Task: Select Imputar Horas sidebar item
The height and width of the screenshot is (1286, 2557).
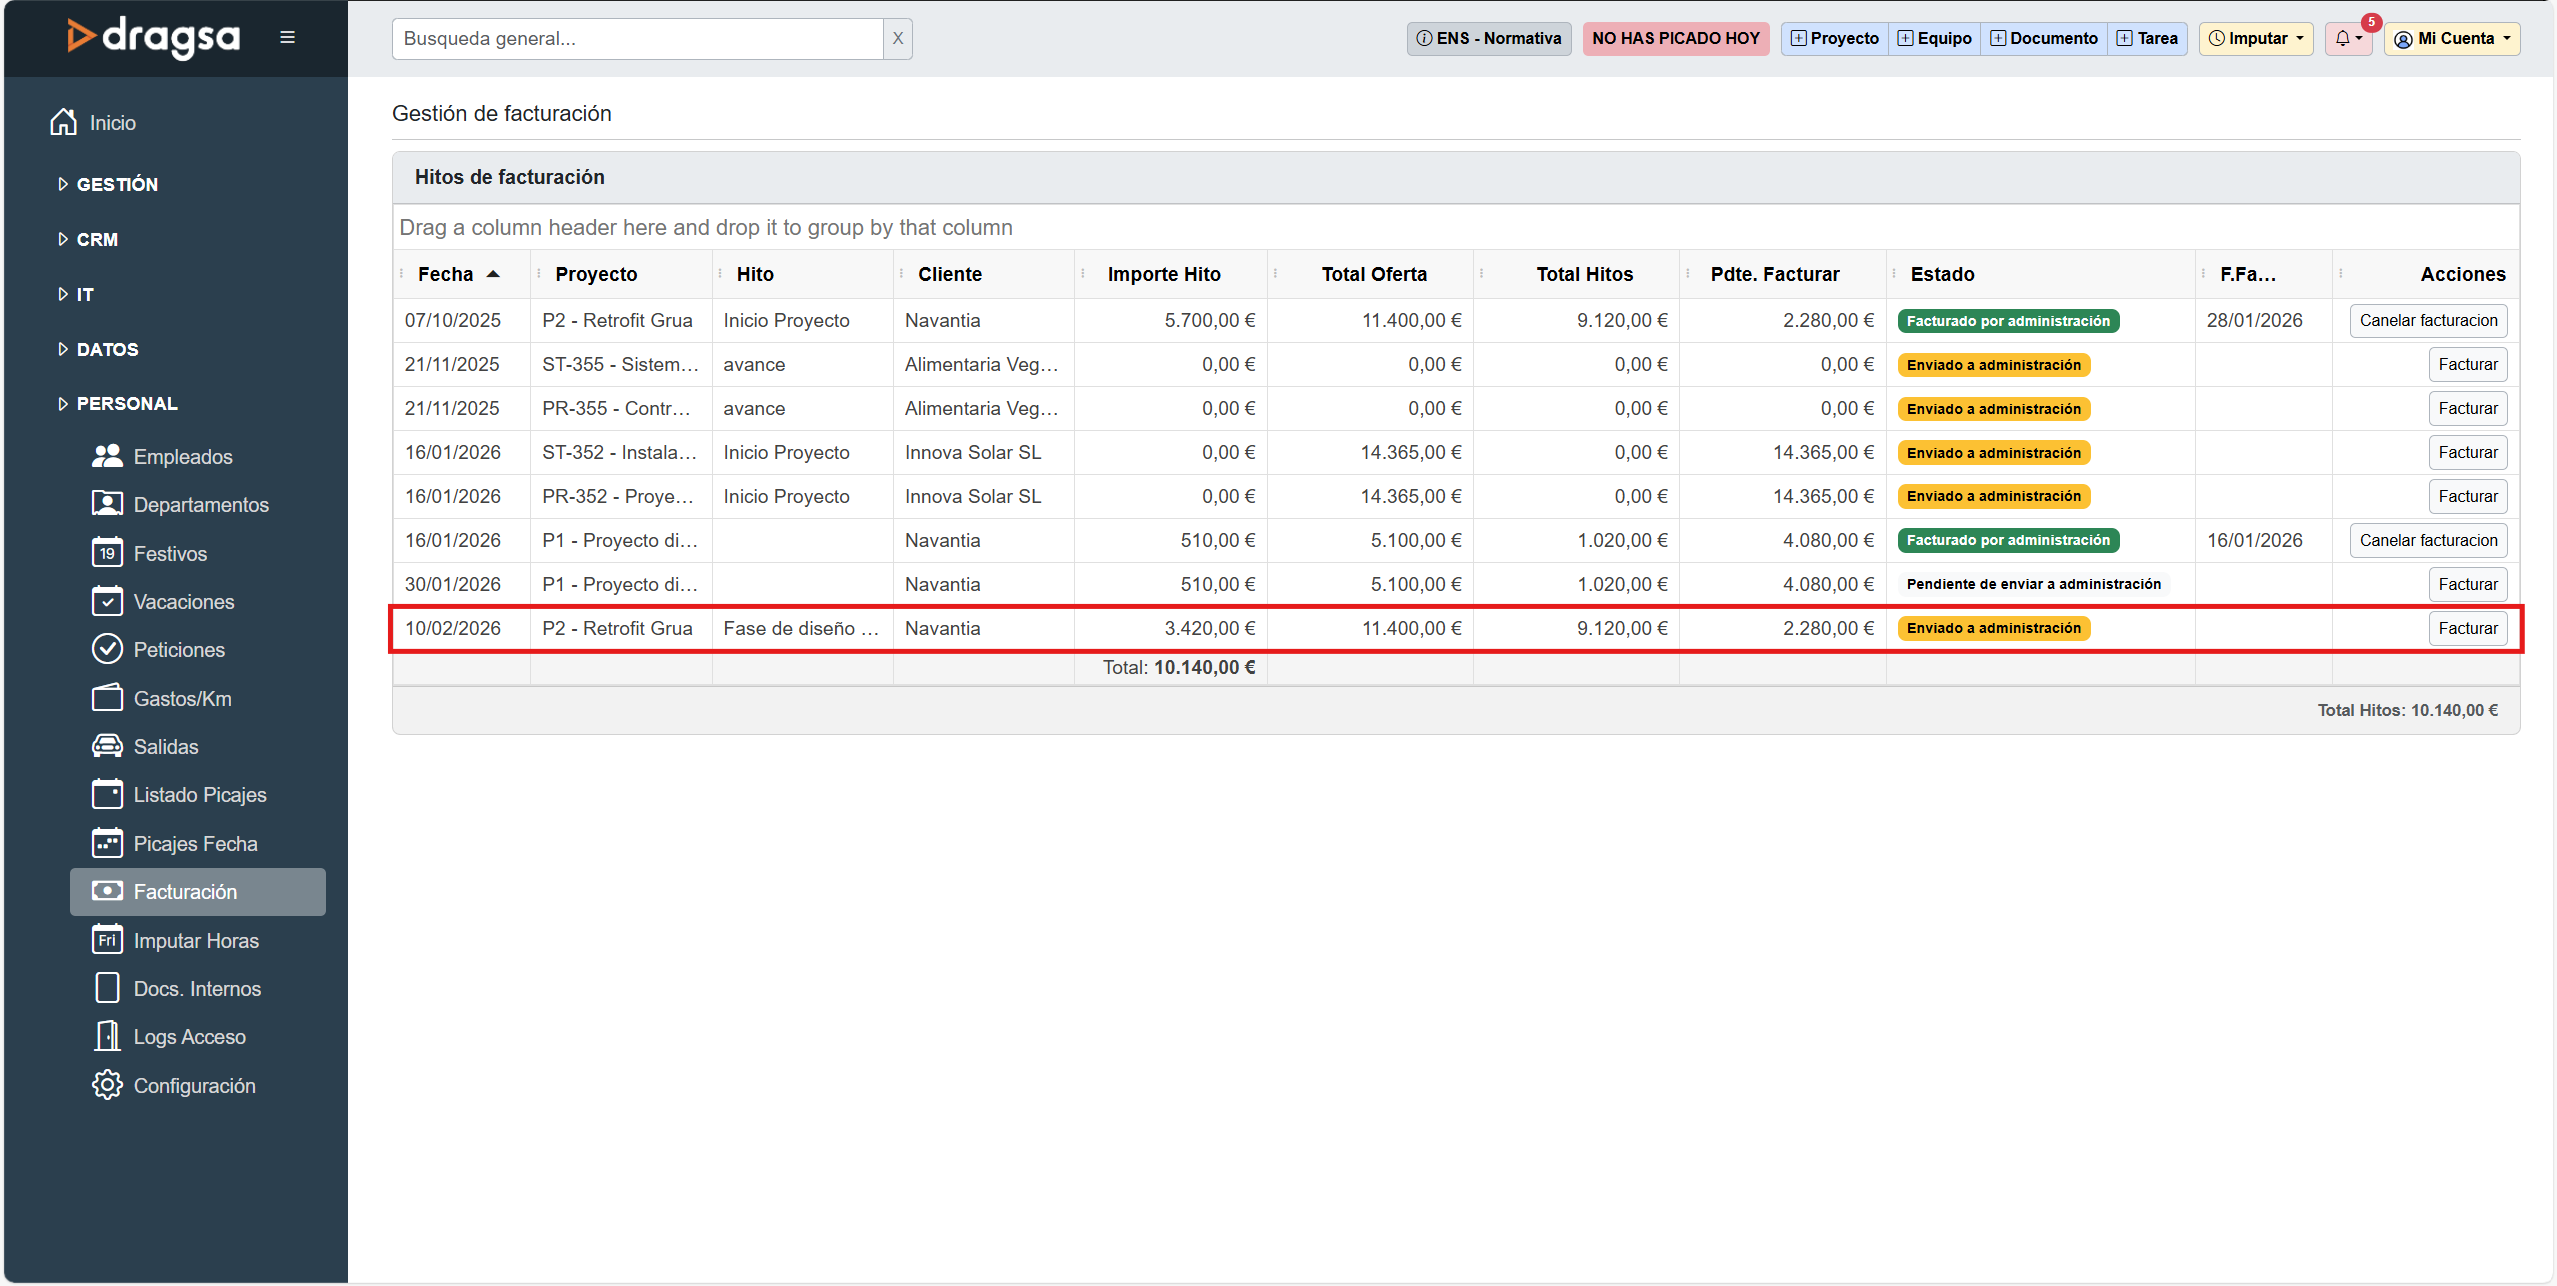Action: [196, 940]
